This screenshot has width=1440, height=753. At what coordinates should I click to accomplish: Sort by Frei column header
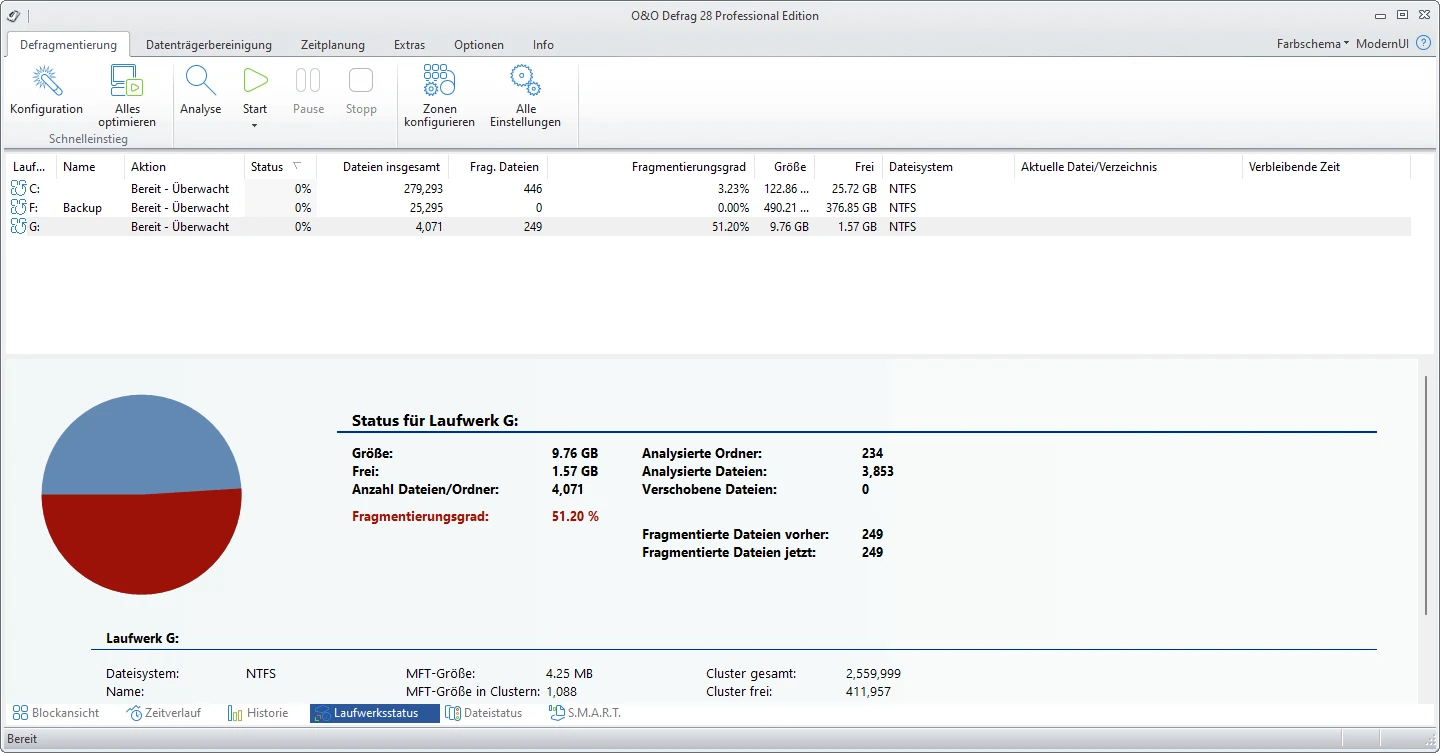[x=849, y=167]
